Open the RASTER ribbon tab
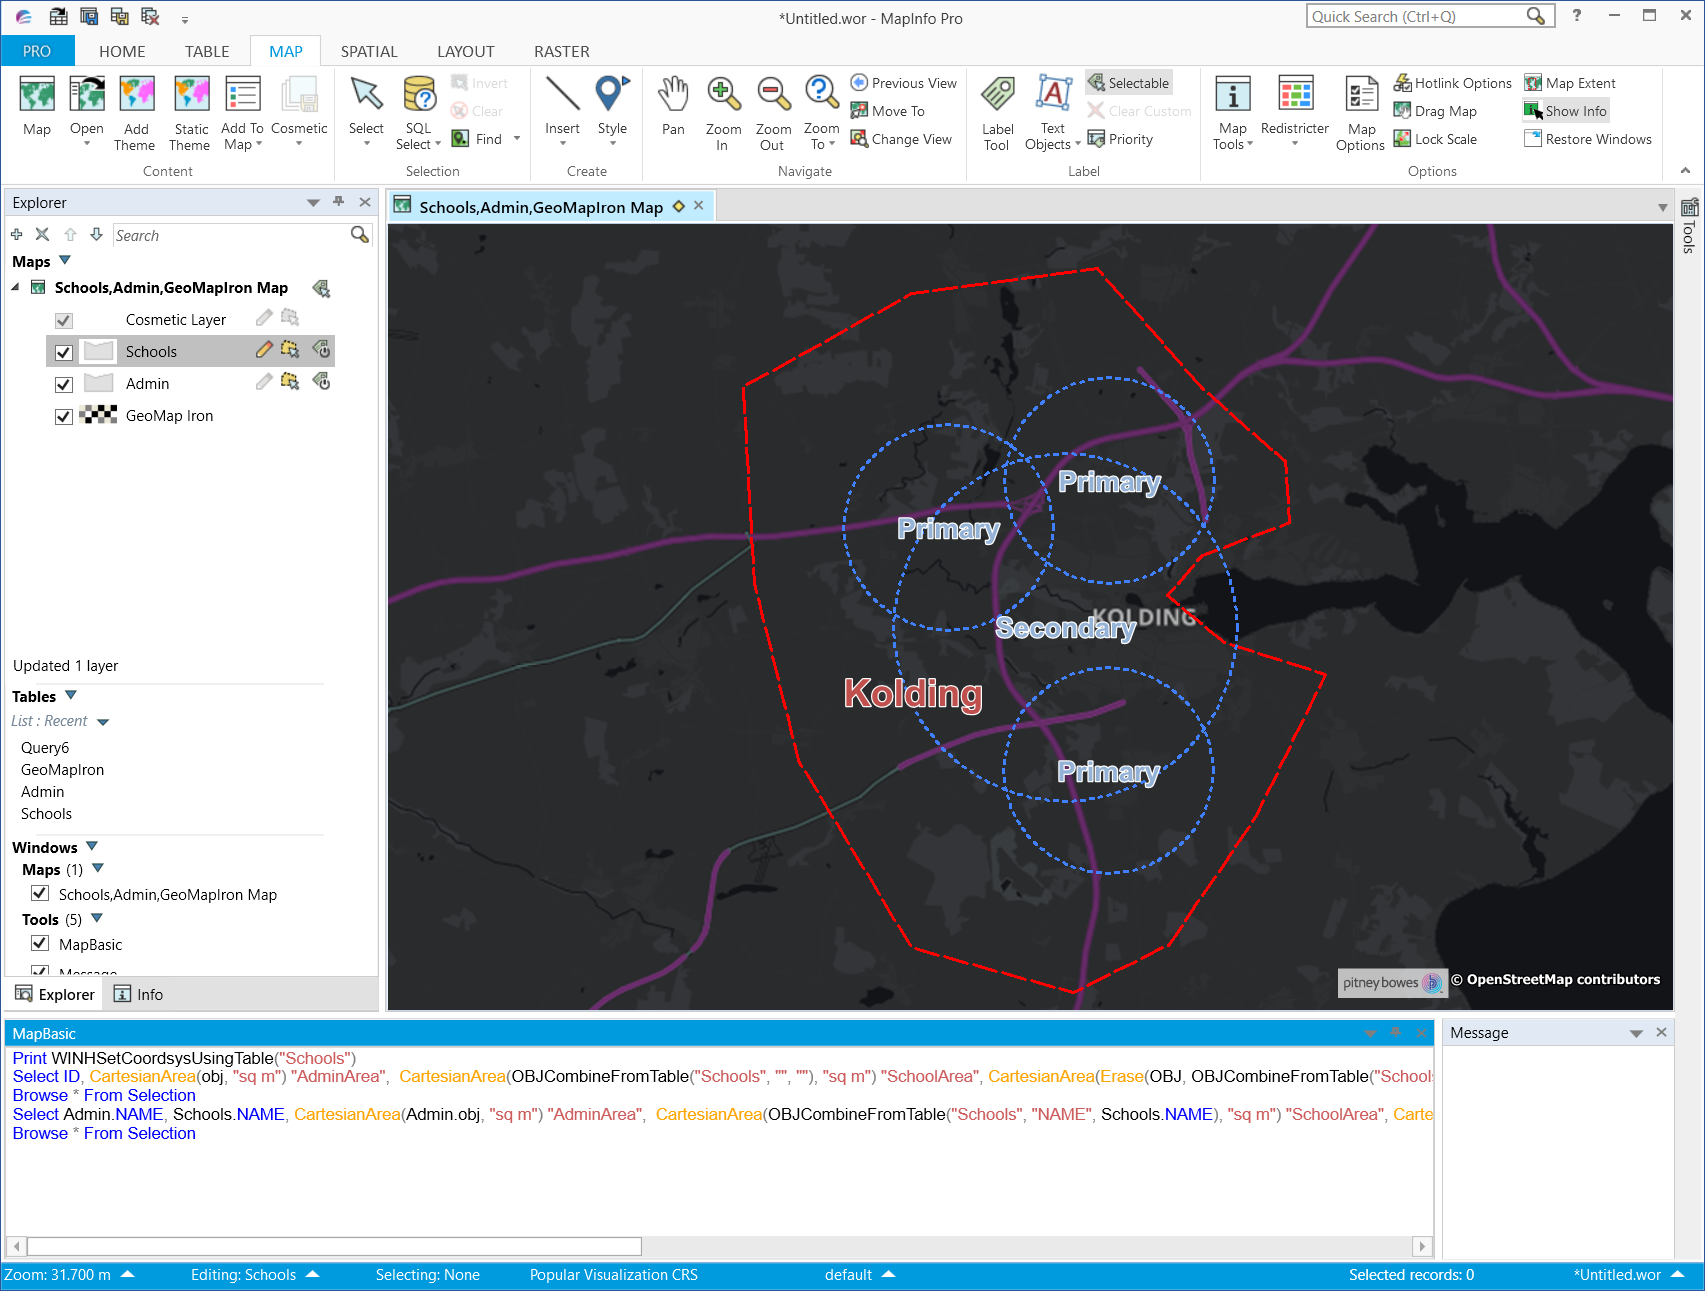 [562, 51]
